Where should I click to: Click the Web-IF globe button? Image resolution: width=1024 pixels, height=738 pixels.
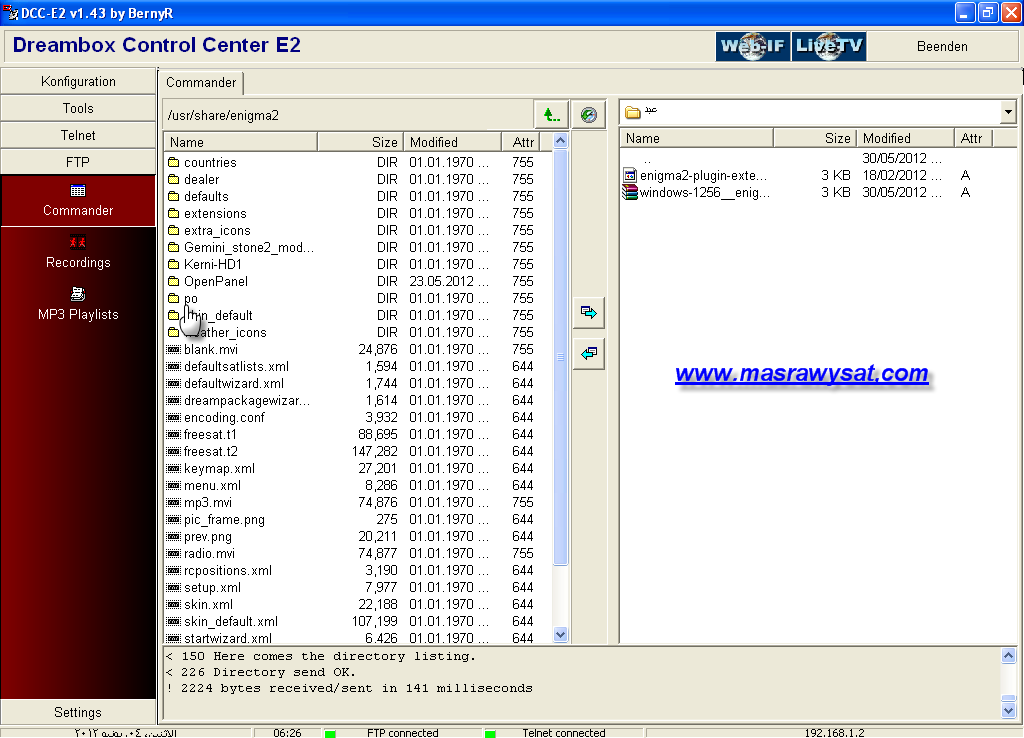tap(752, 46)
